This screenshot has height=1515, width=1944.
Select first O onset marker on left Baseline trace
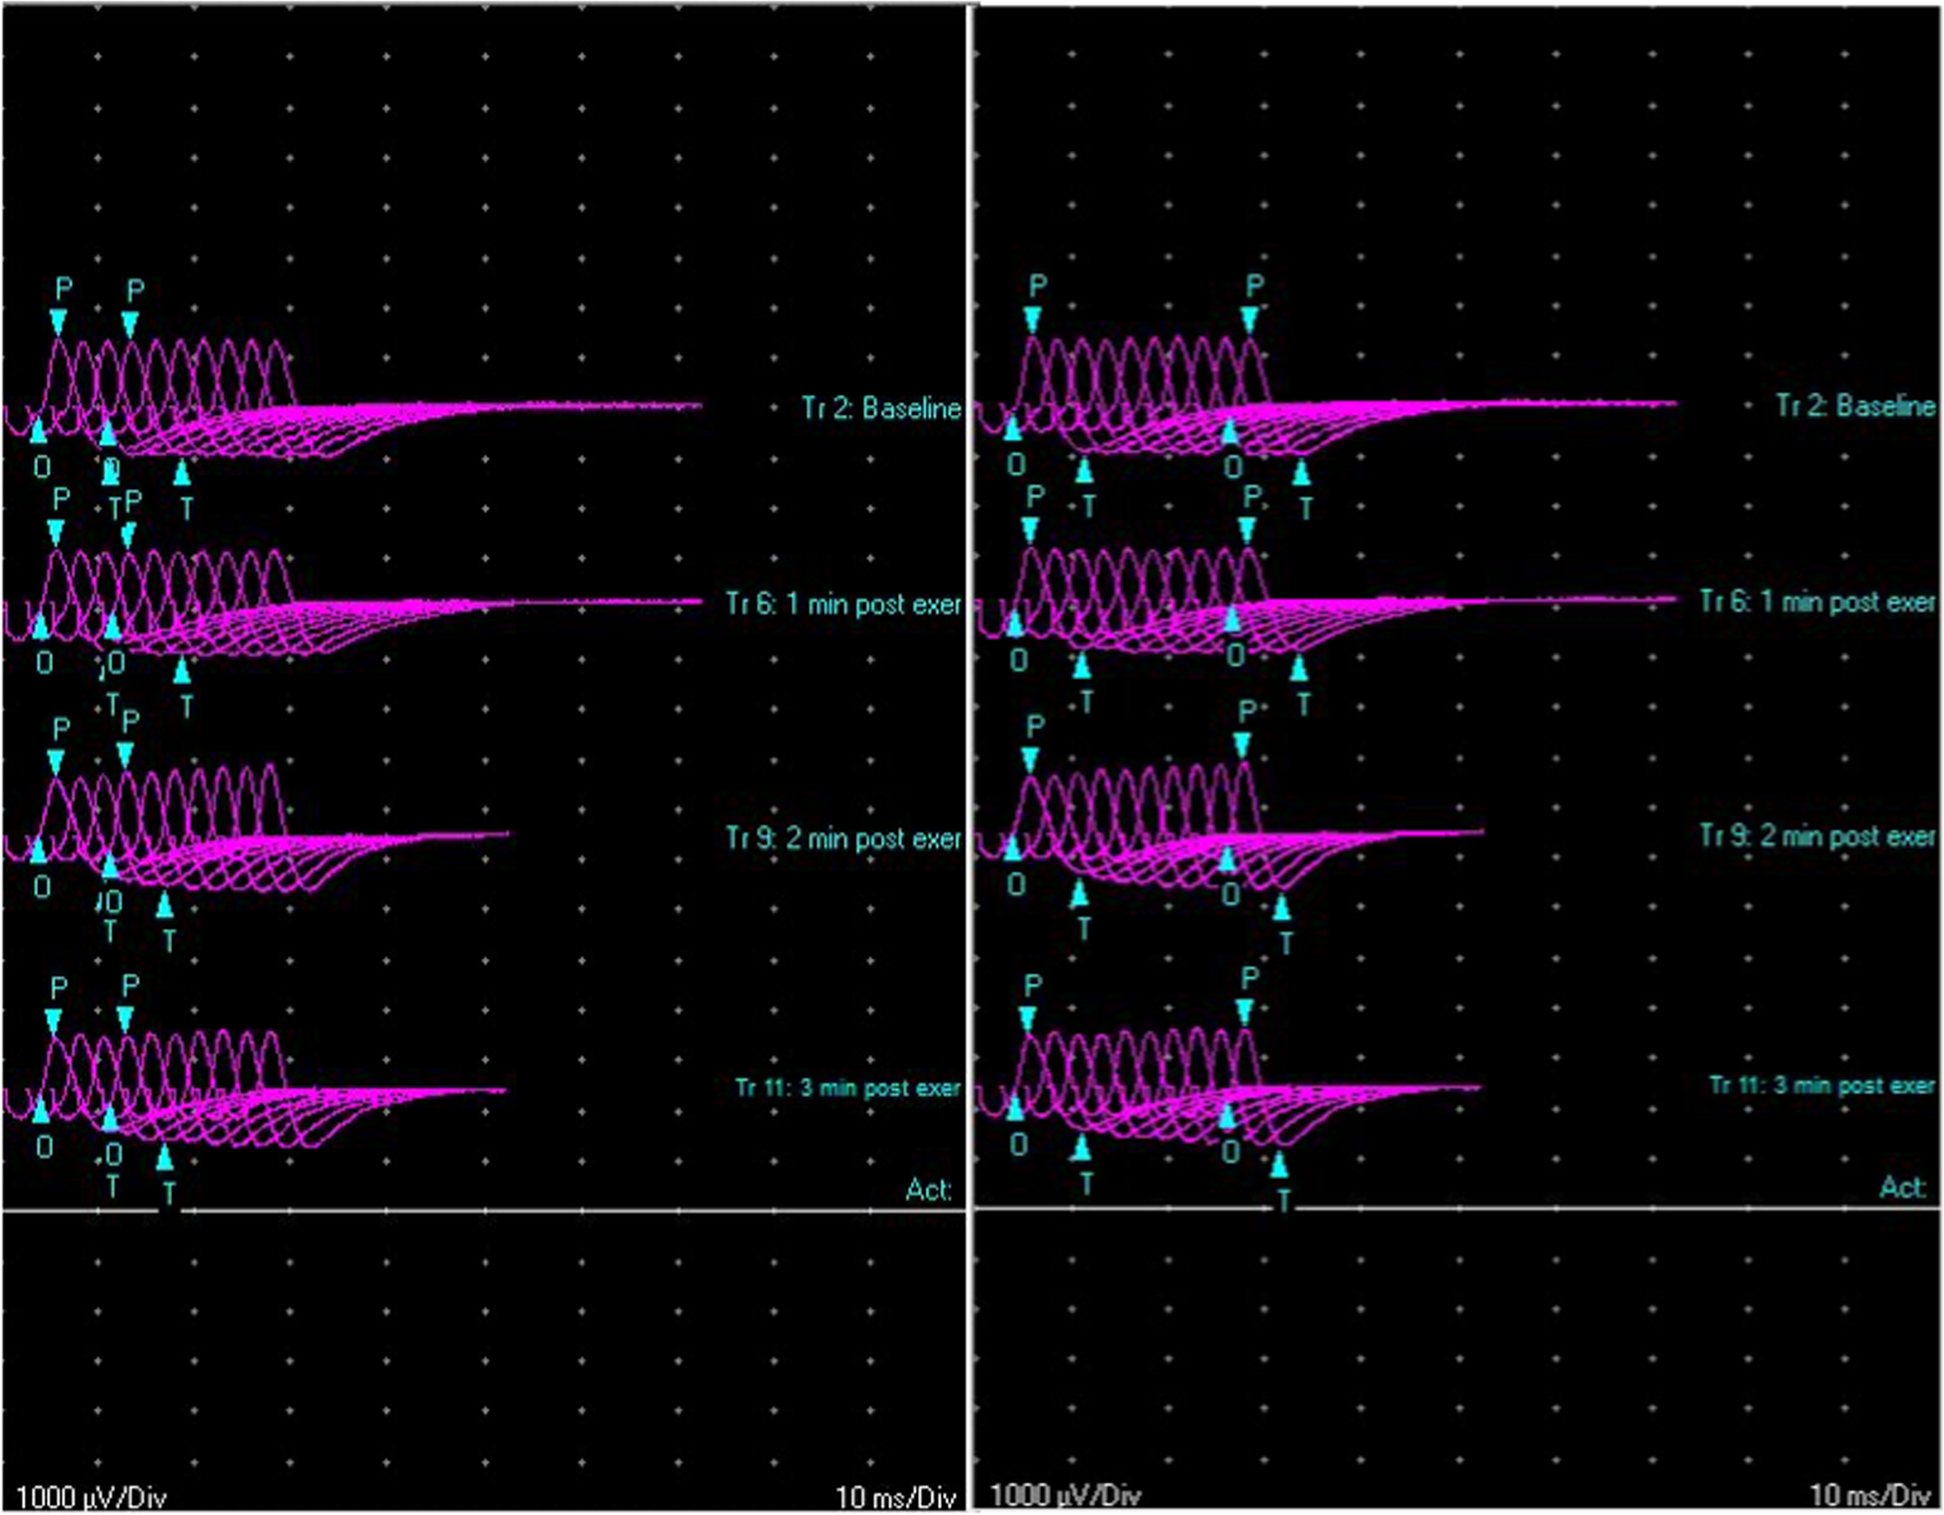point(38,431)
